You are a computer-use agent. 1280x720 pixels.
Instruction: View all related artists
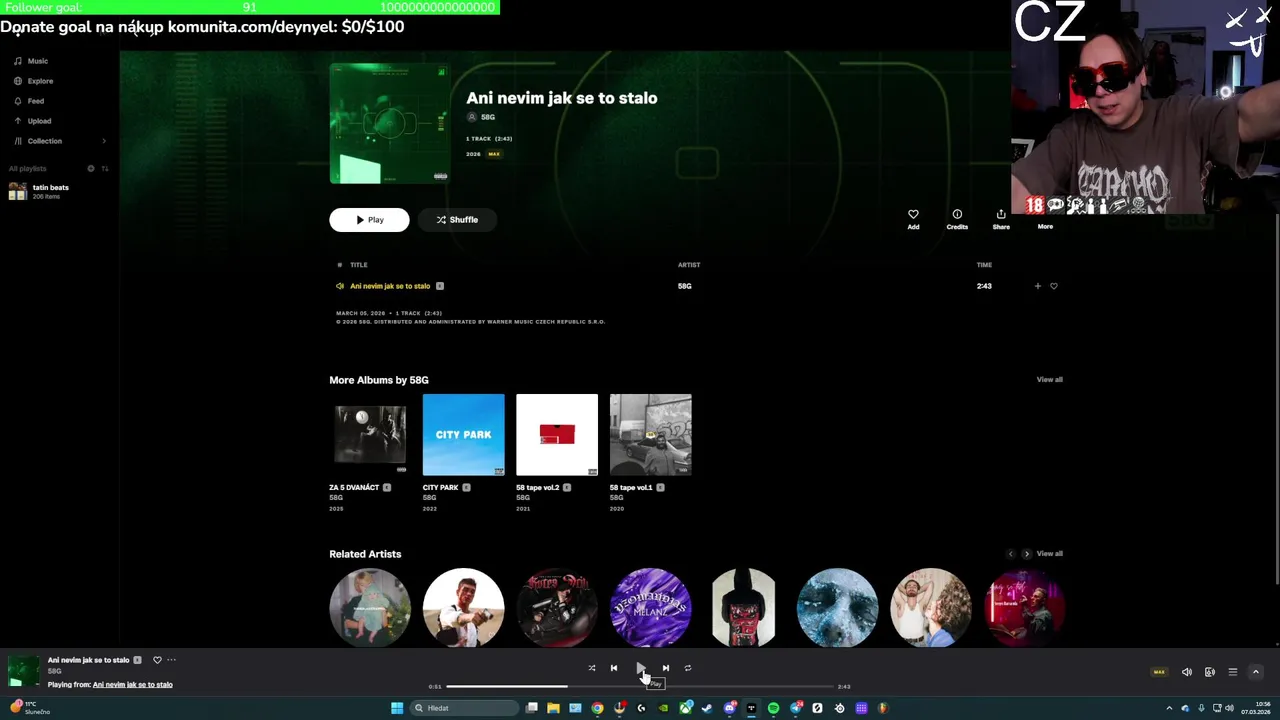[x=1049, y=554]
